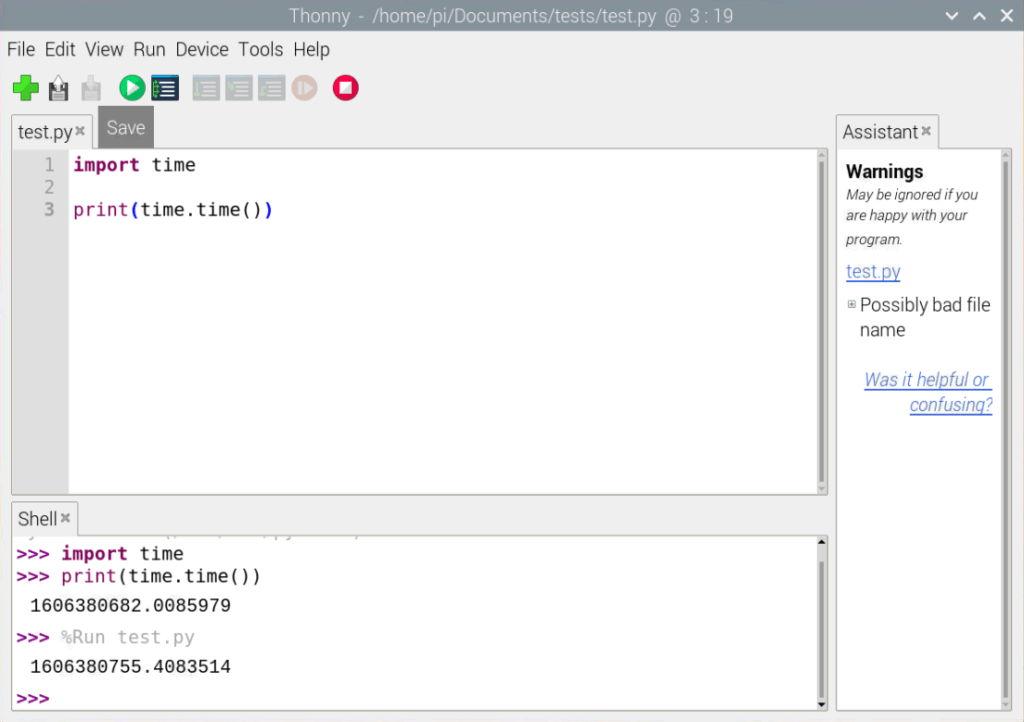Click the Step out debug icon
The height and width of the screenshot is (722, 1024).
coord(272,88)
